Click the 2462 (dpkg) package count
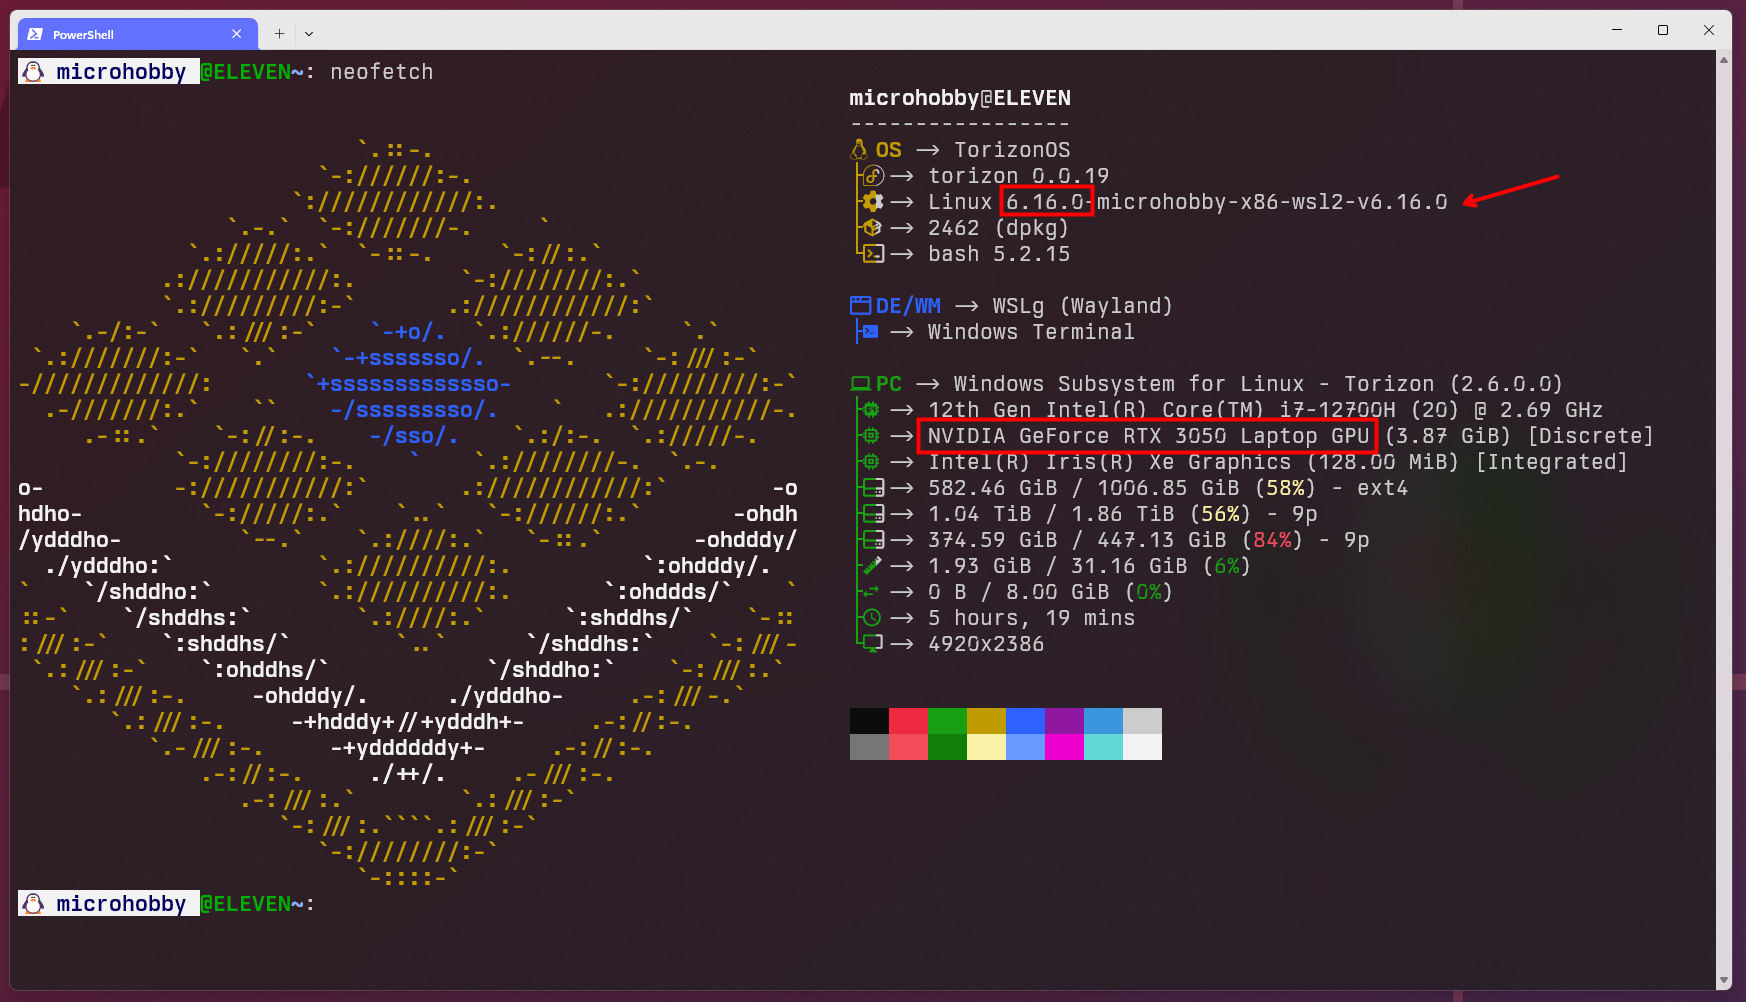1746x1002 pixels. [x=999, y=228]
